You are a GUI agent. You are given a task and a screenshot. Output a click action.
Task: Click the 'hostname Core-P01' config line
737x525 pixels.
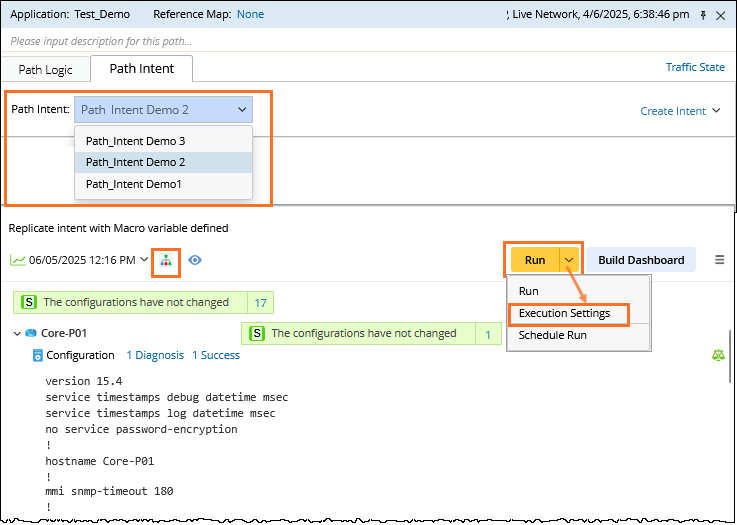click(100, 461)
